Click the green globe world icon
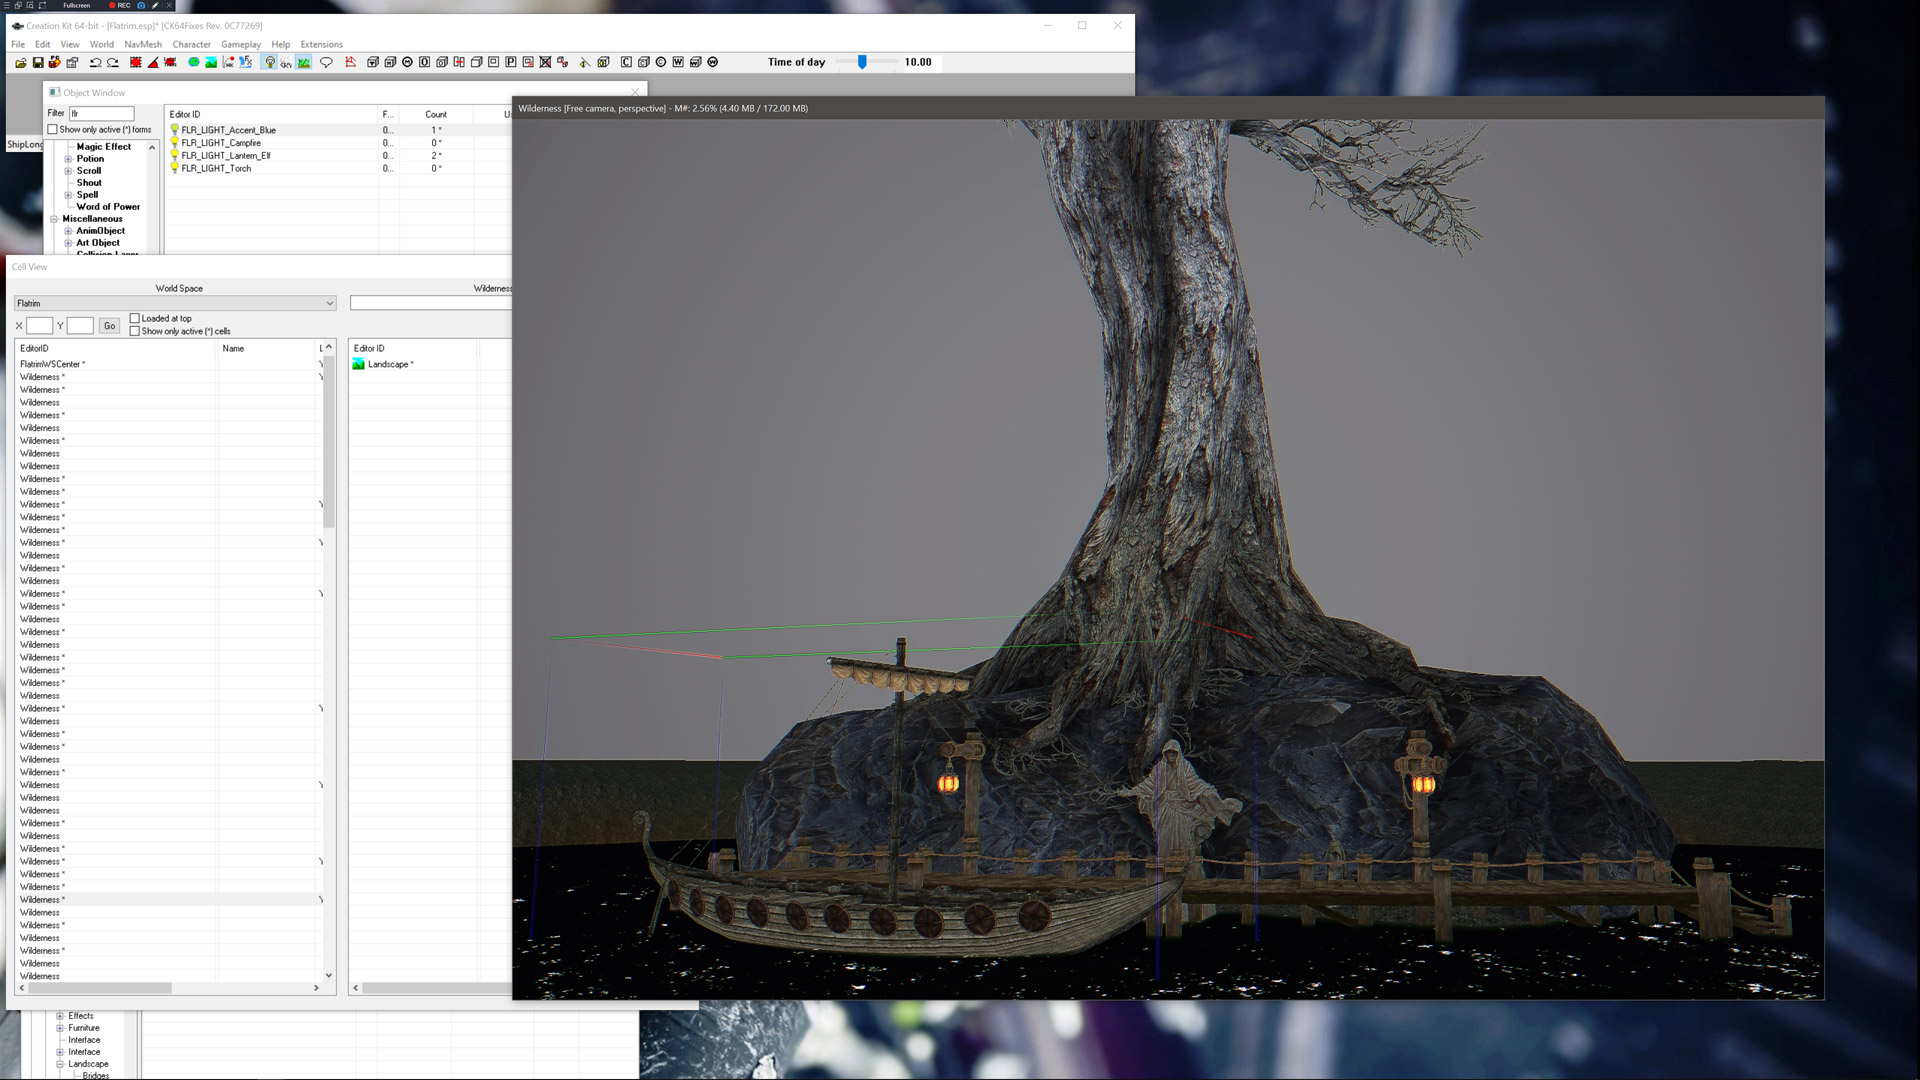Screen dimensions: 1920x1080 click(194, 62)
